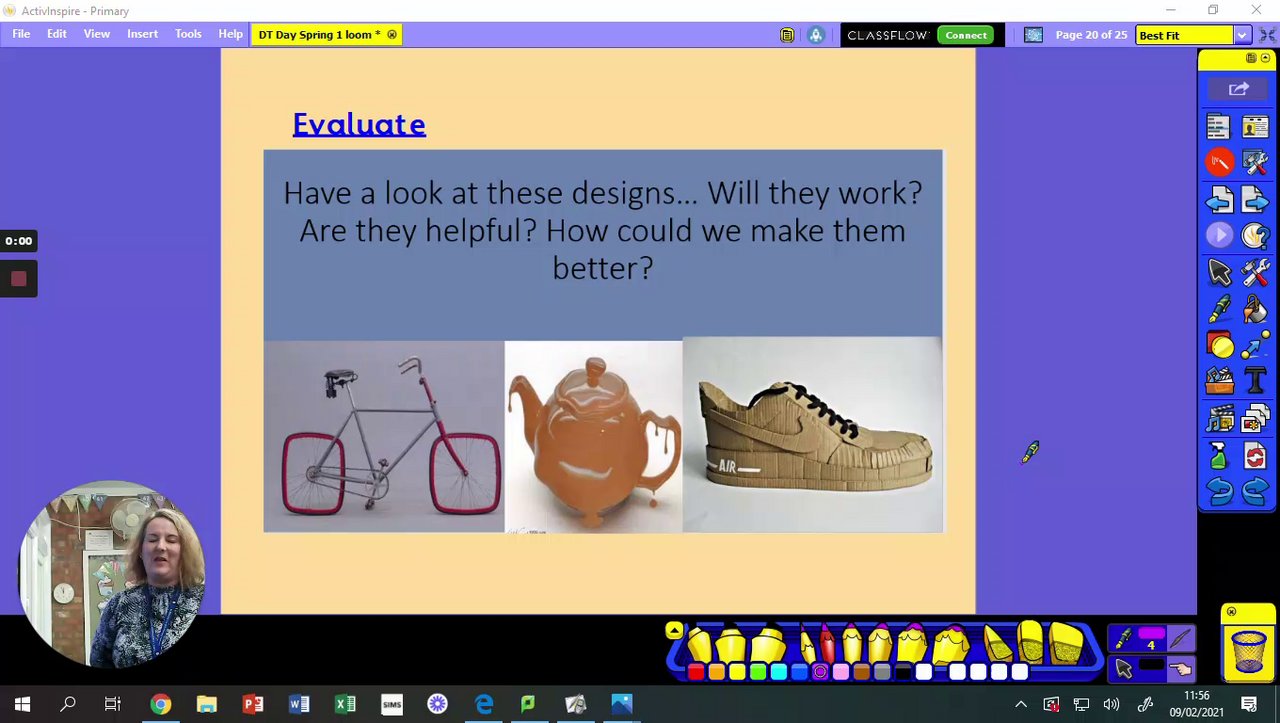Select the red pencil in the pen tray
The image size is (1280, 723).
click(828, 643)
